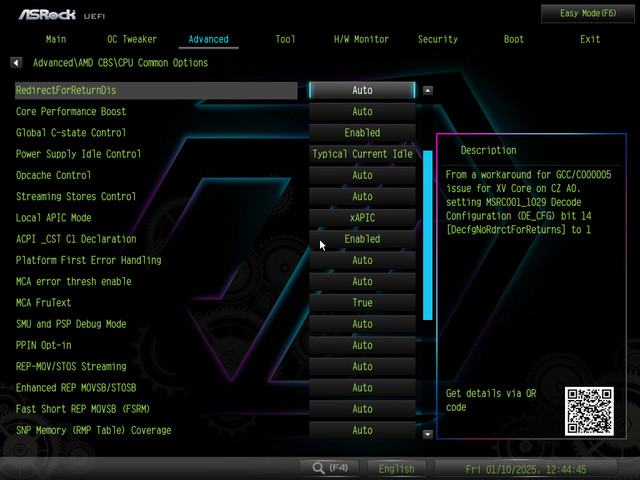The height and width of the screenshot is (480, 640).
Task: Click the ASRock UEFI logo
Action: click(x=62, y=15)
